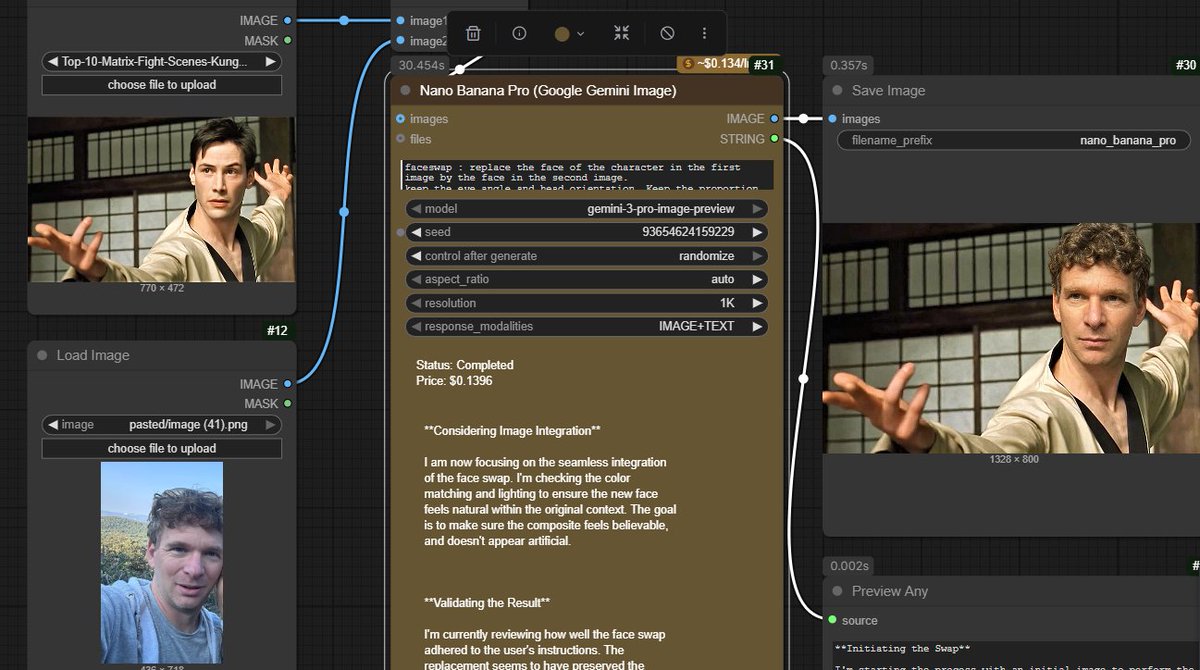Click the Preview Any text output area

pyautogui.click(x=1015, y=655)
